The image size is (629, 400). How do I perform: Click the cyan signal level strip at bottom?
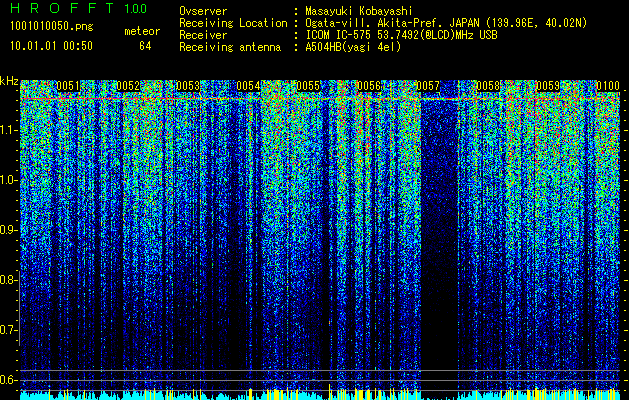(320, 395)
